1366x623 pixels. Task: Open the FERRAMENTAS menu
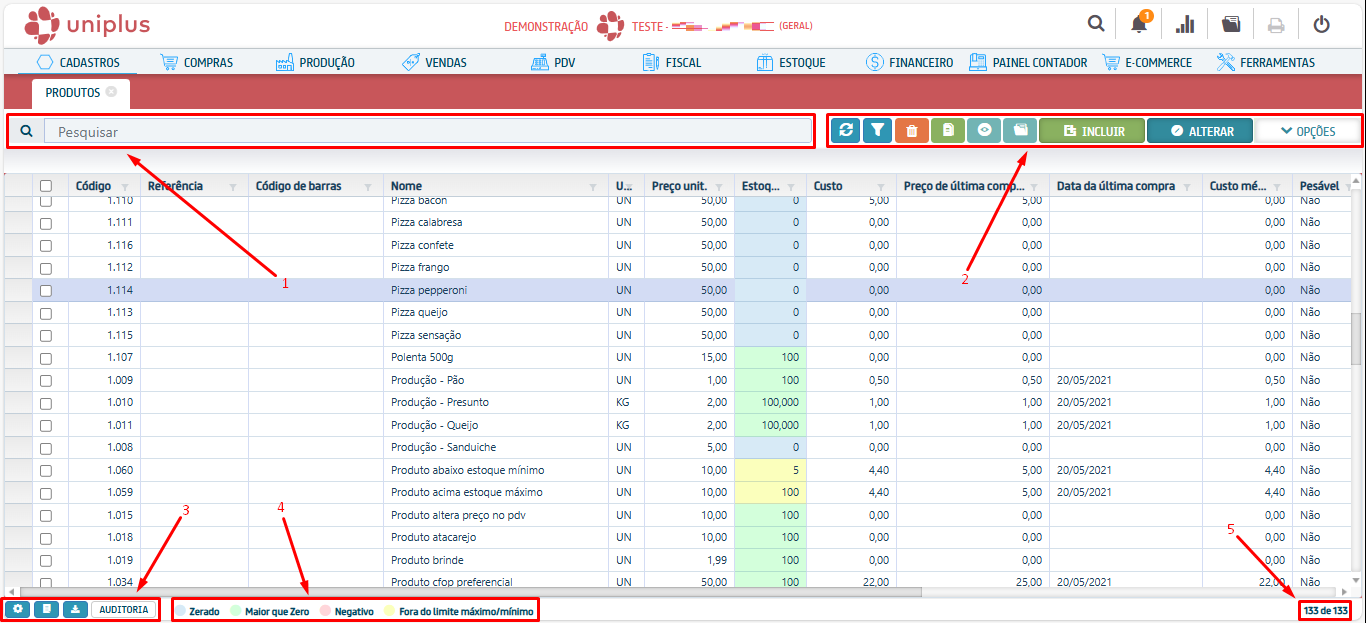(1266, 62)
